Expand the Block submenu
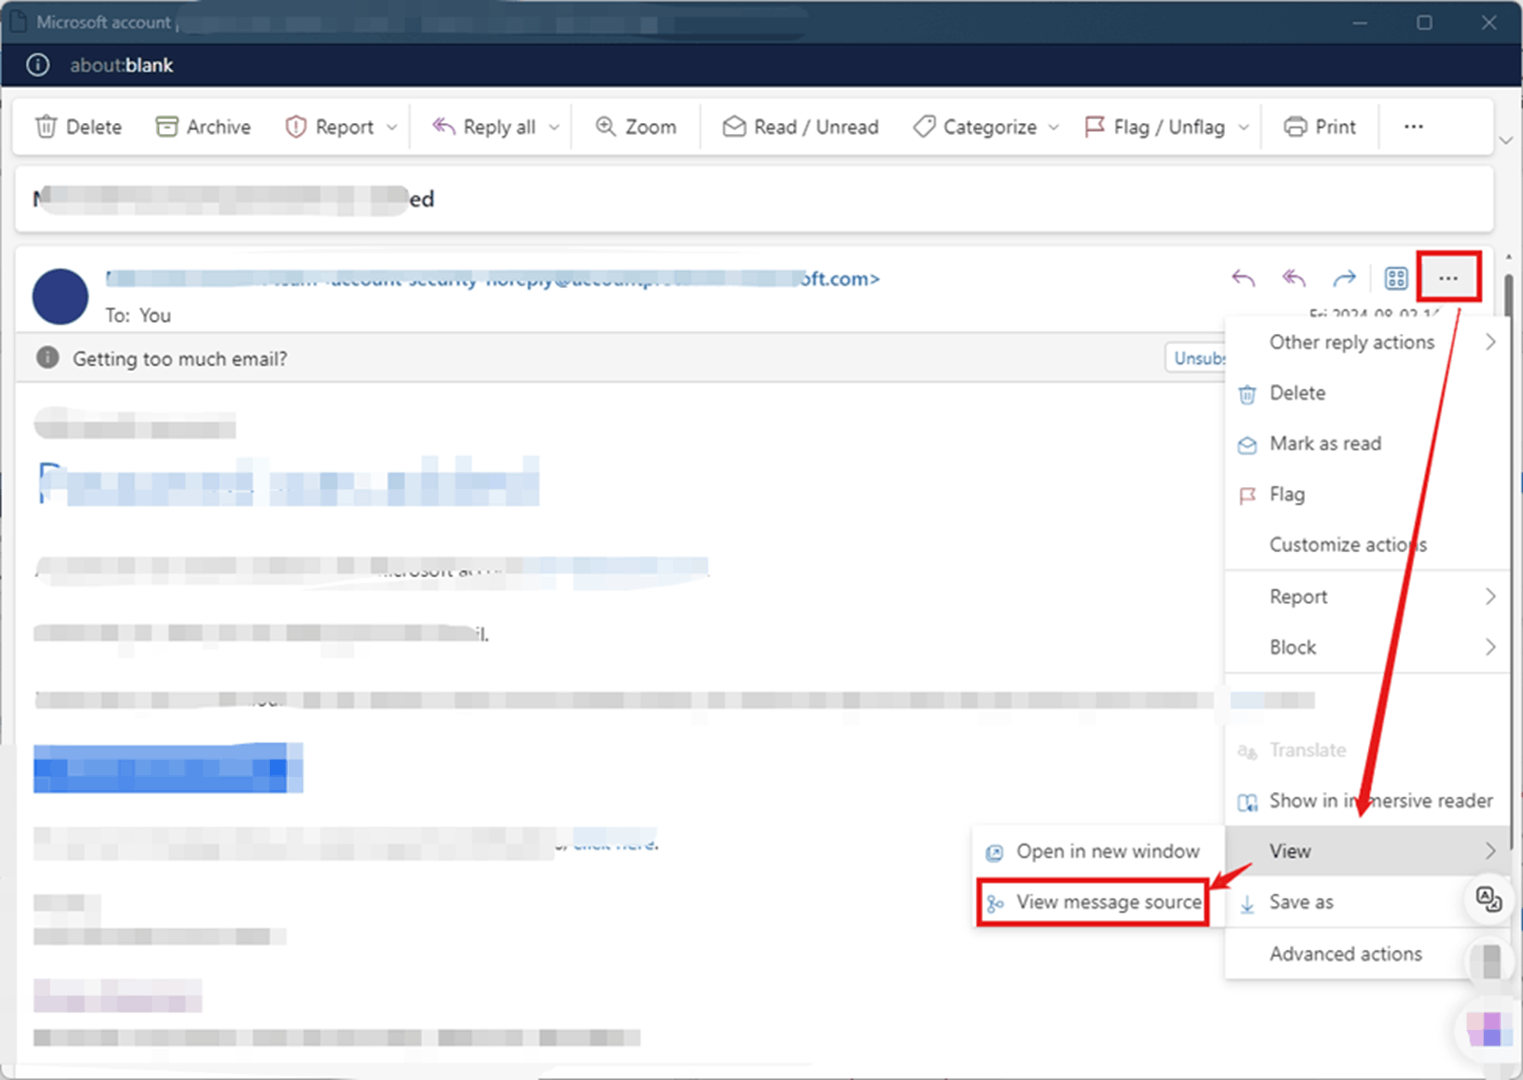This screenshot has height=1080, width=1523. coord(1367,647)
